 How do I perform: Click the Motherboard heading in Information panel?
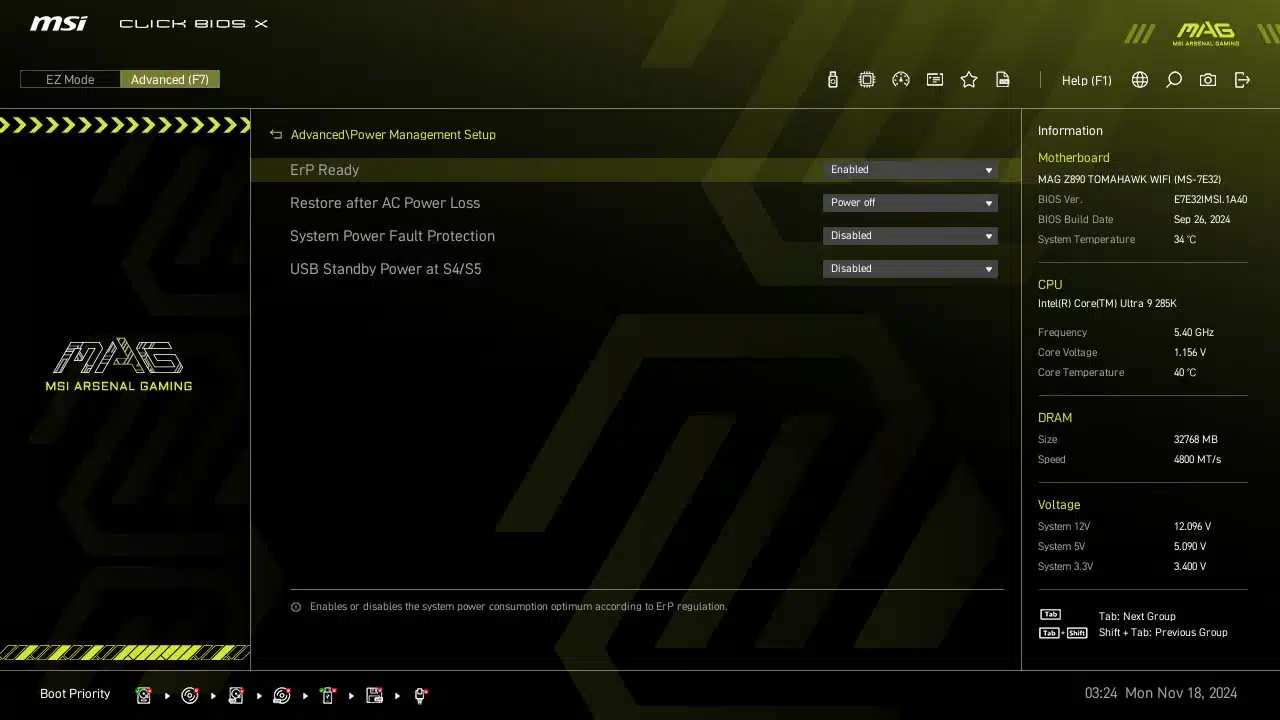1073,158
